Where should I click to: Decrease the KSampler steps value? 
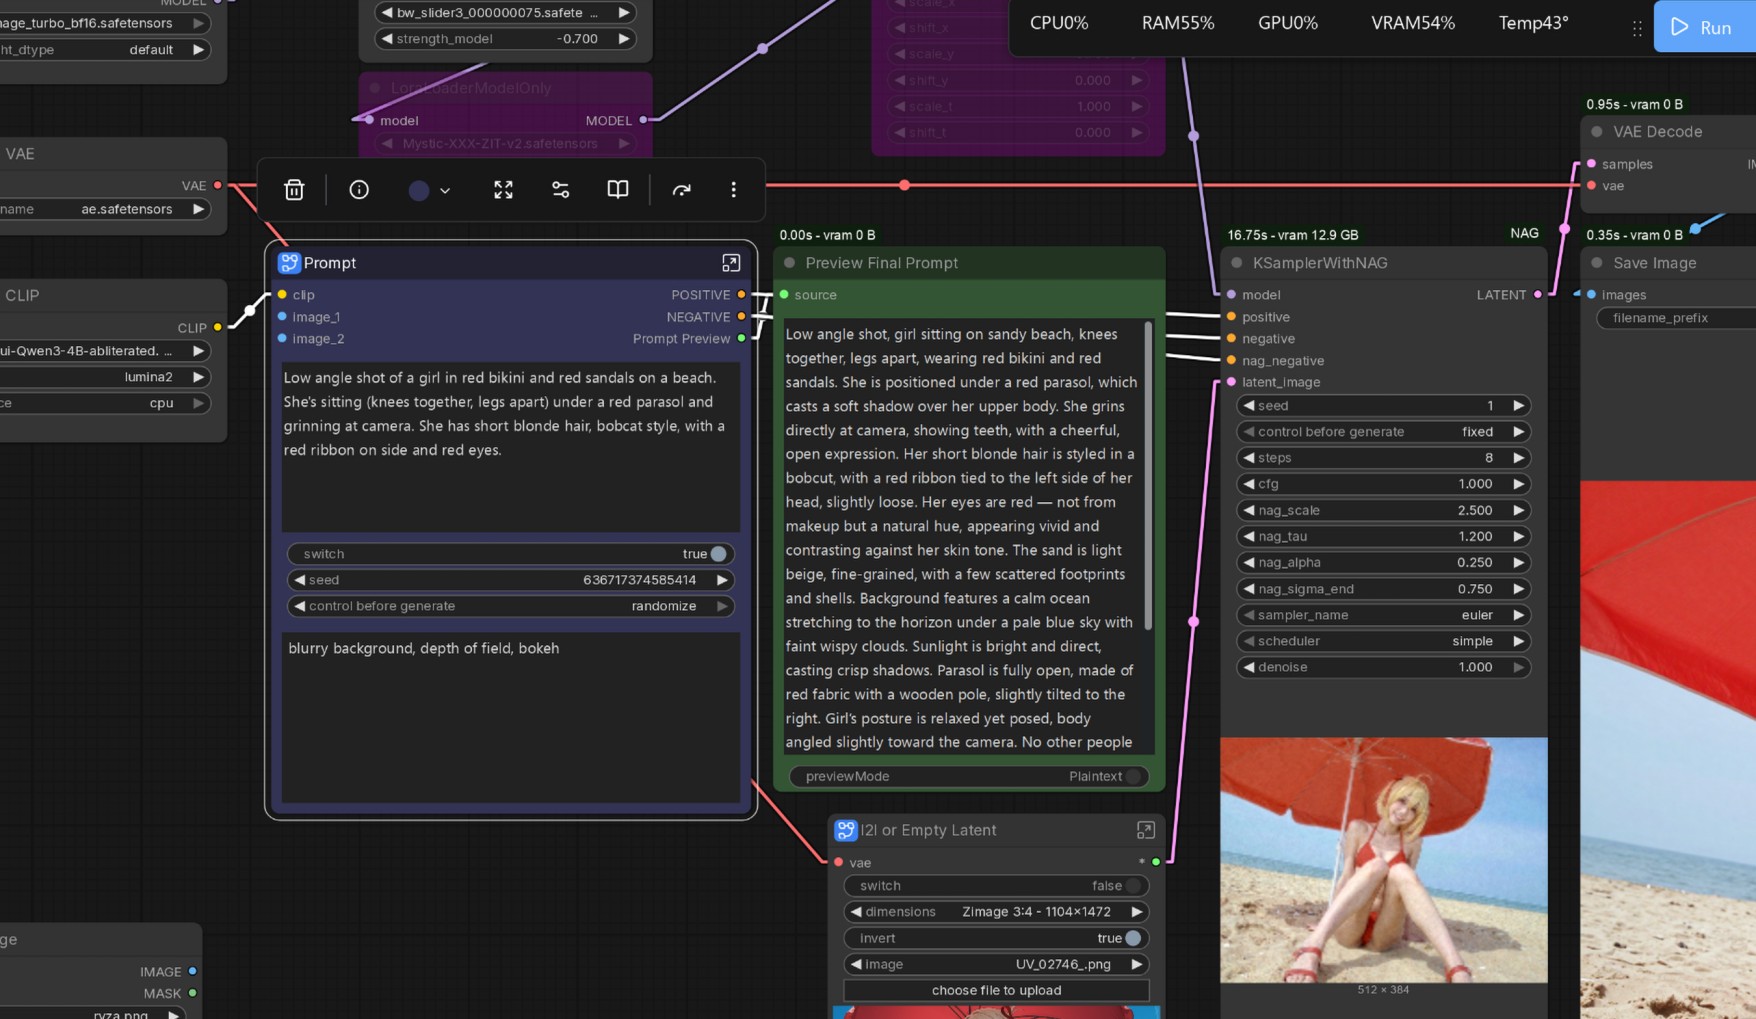[1249, 458]
